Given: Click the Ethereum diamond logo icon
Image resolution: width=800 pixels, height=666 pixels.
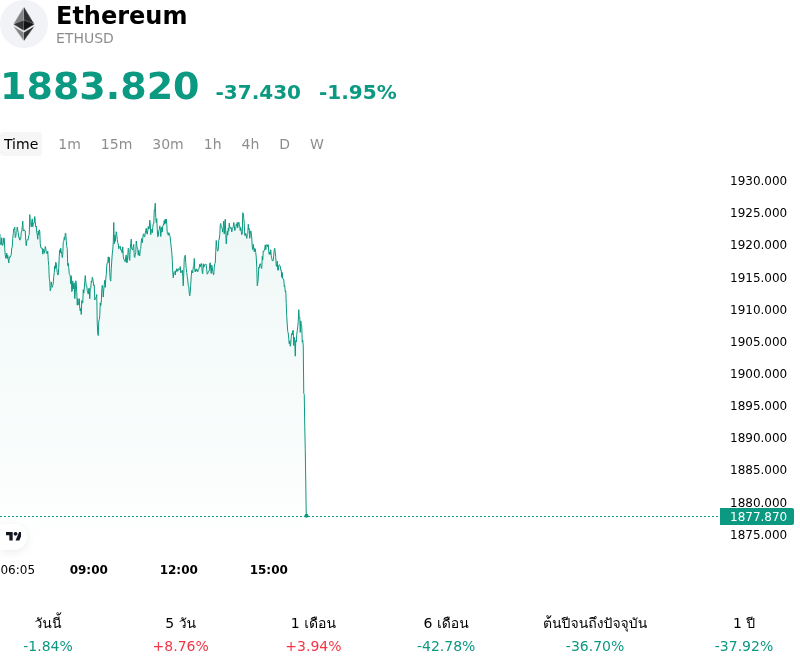Looking at the screenshot, I should click(x=23, y=24).
